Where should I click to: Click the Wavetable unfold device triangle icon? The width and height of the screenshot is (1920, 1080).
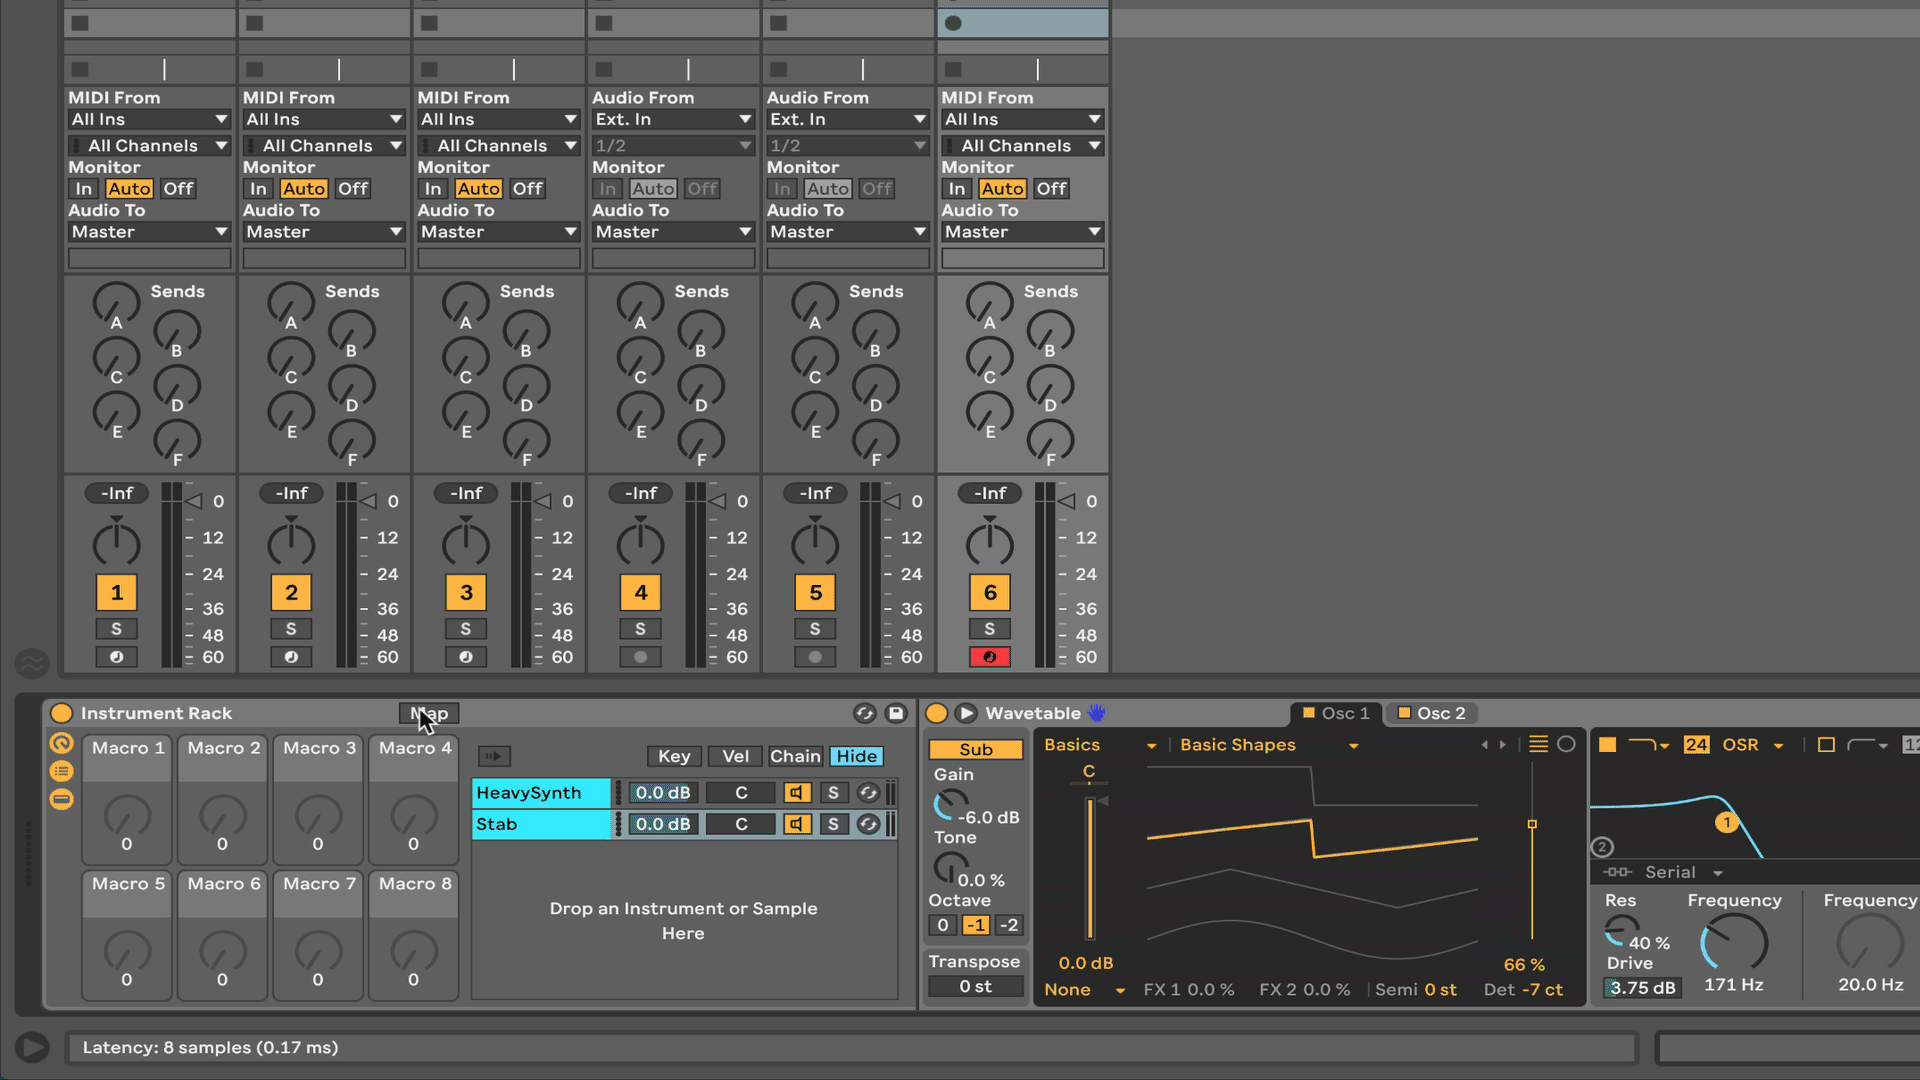(x=966, y=713)
